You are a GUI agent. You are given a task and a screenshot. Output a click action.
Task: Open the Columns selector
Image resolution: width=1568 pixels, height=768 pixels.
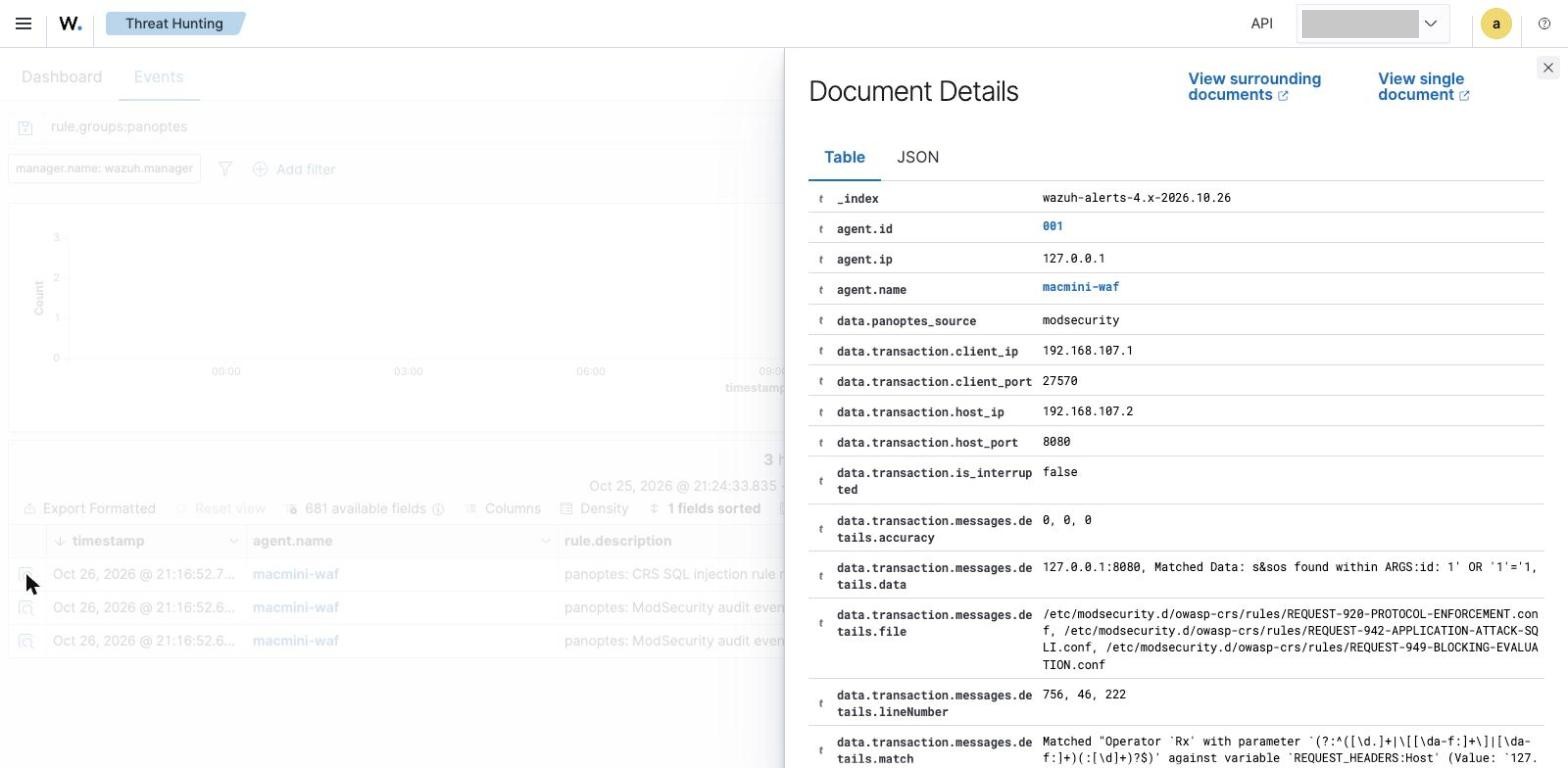click(x=503, y=509)
